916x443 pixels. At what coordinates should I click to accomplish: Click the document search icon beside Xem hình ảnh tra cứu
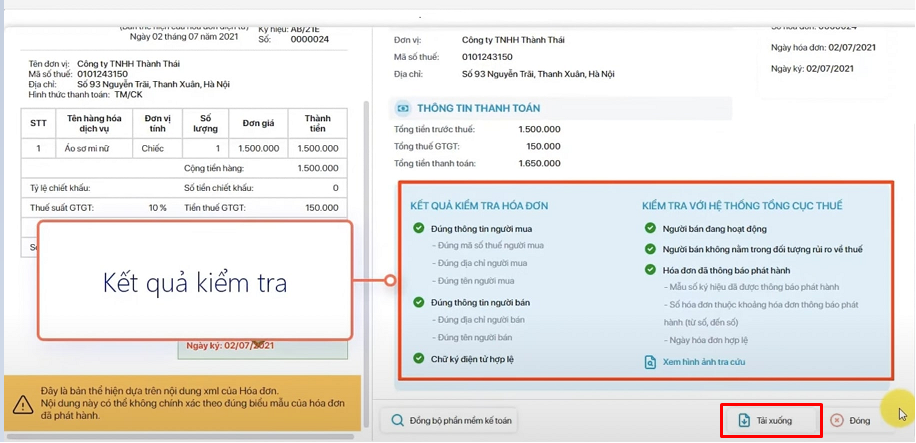pos(650,362)
